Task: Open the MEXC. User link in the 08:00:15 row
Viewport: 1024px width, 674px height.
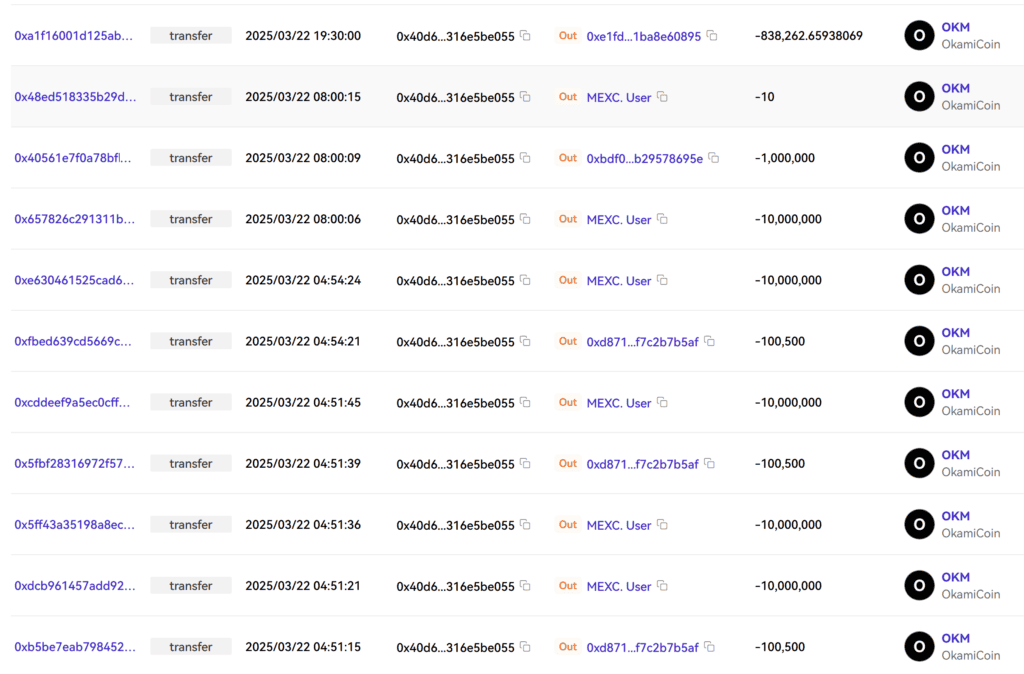Action: click(x=618, y=97)
